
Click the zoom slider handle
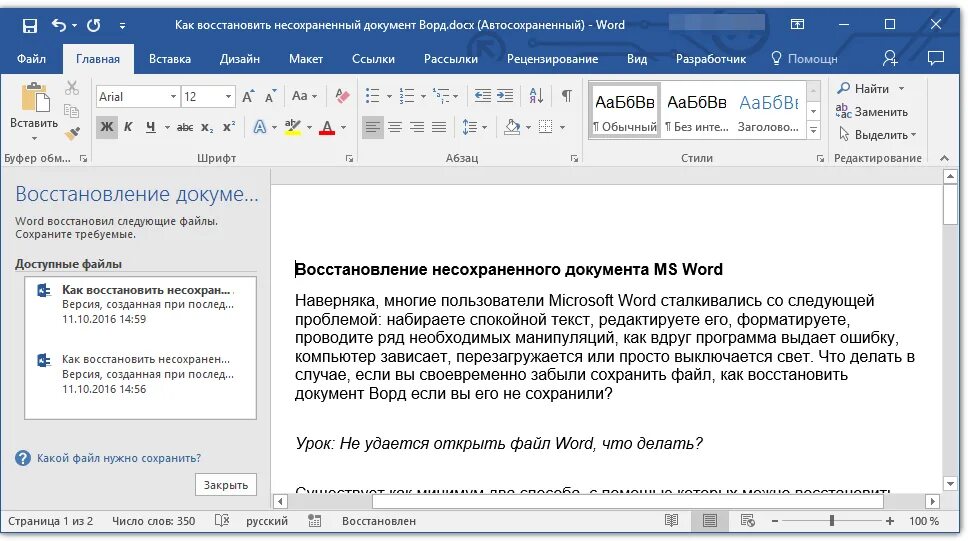[832, 521]
